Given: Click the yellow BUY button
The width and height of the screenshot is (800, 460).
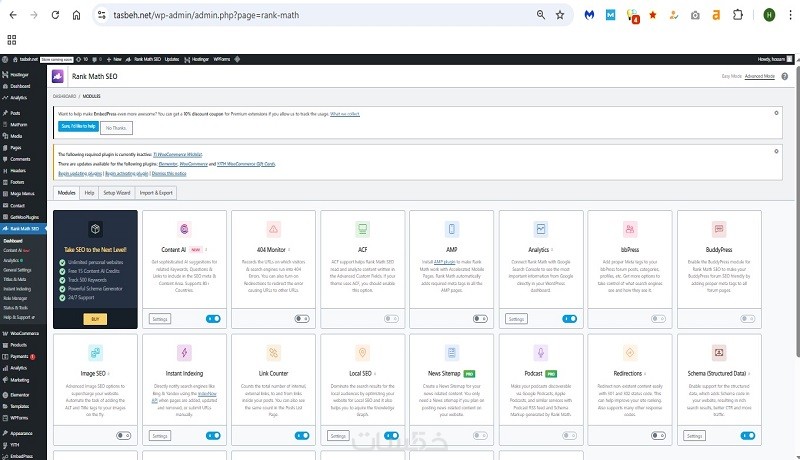Looking at the screenshot, I should tap(95, 319).
